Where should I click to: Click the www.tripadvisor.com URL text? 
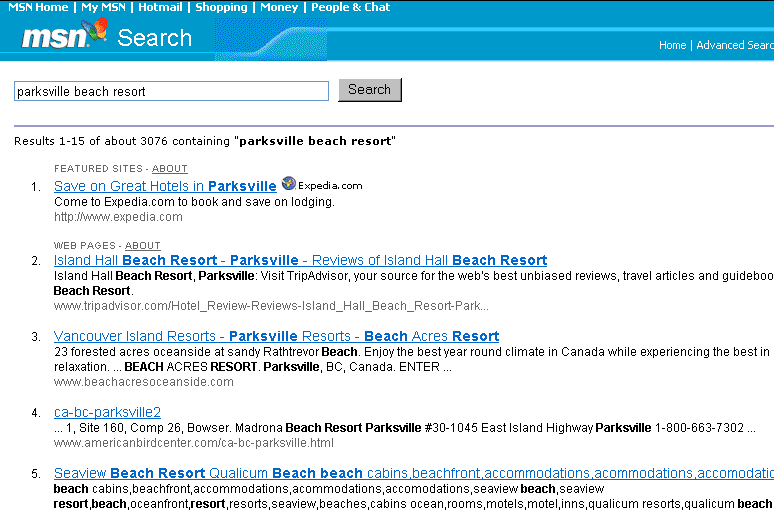(271, 306)
